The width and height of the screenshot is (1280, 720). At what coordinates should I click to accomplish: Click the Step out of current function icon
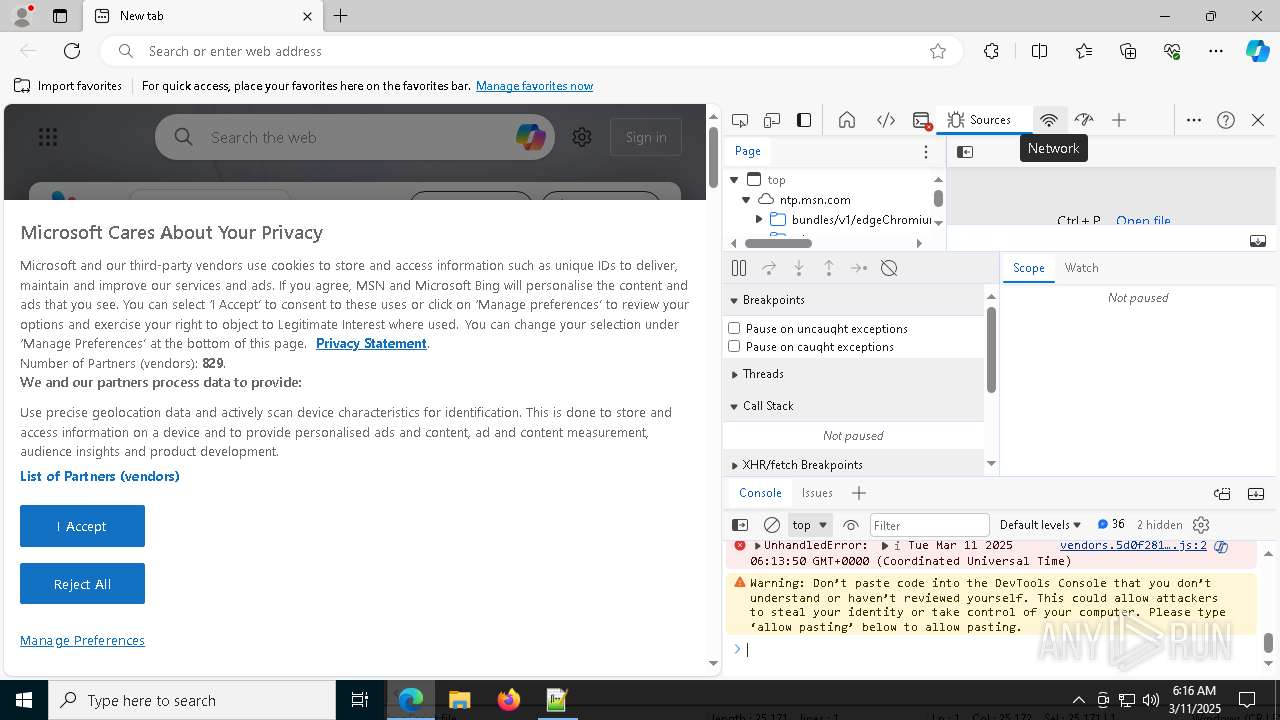(x=829, y=268)
